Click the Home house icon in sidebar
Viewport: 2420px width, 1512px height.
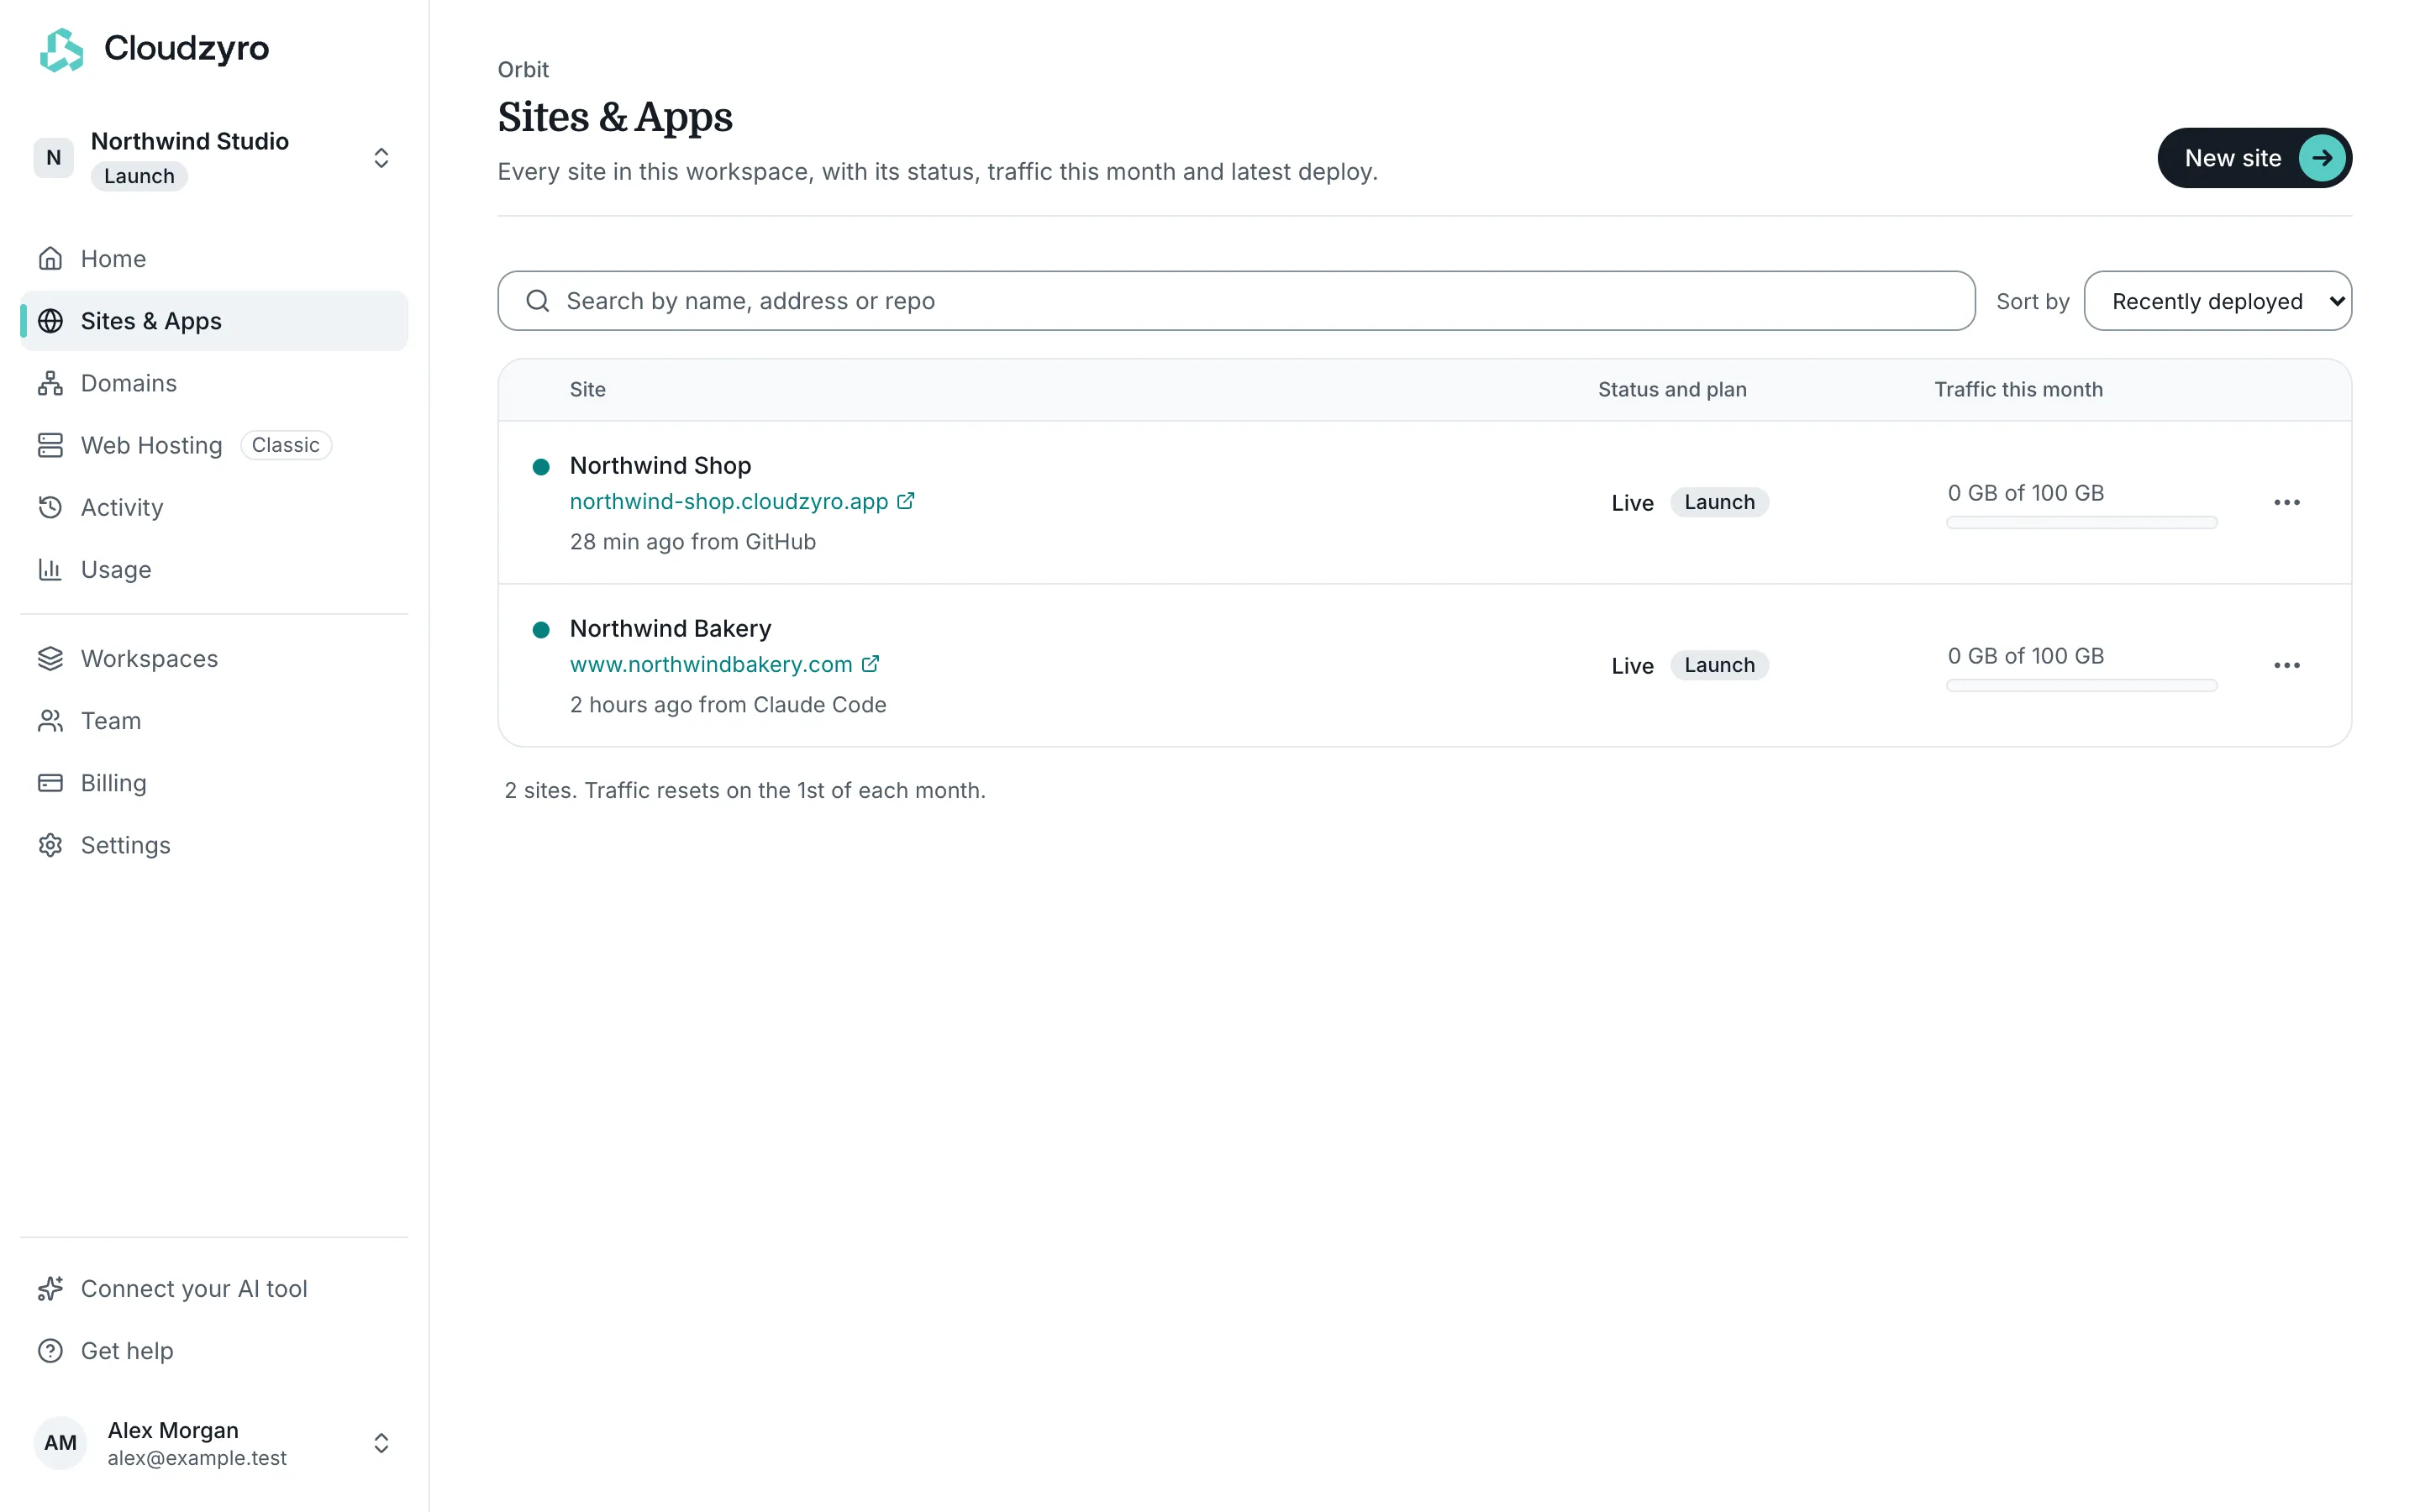pyautogui.click(x=50, y=259)
